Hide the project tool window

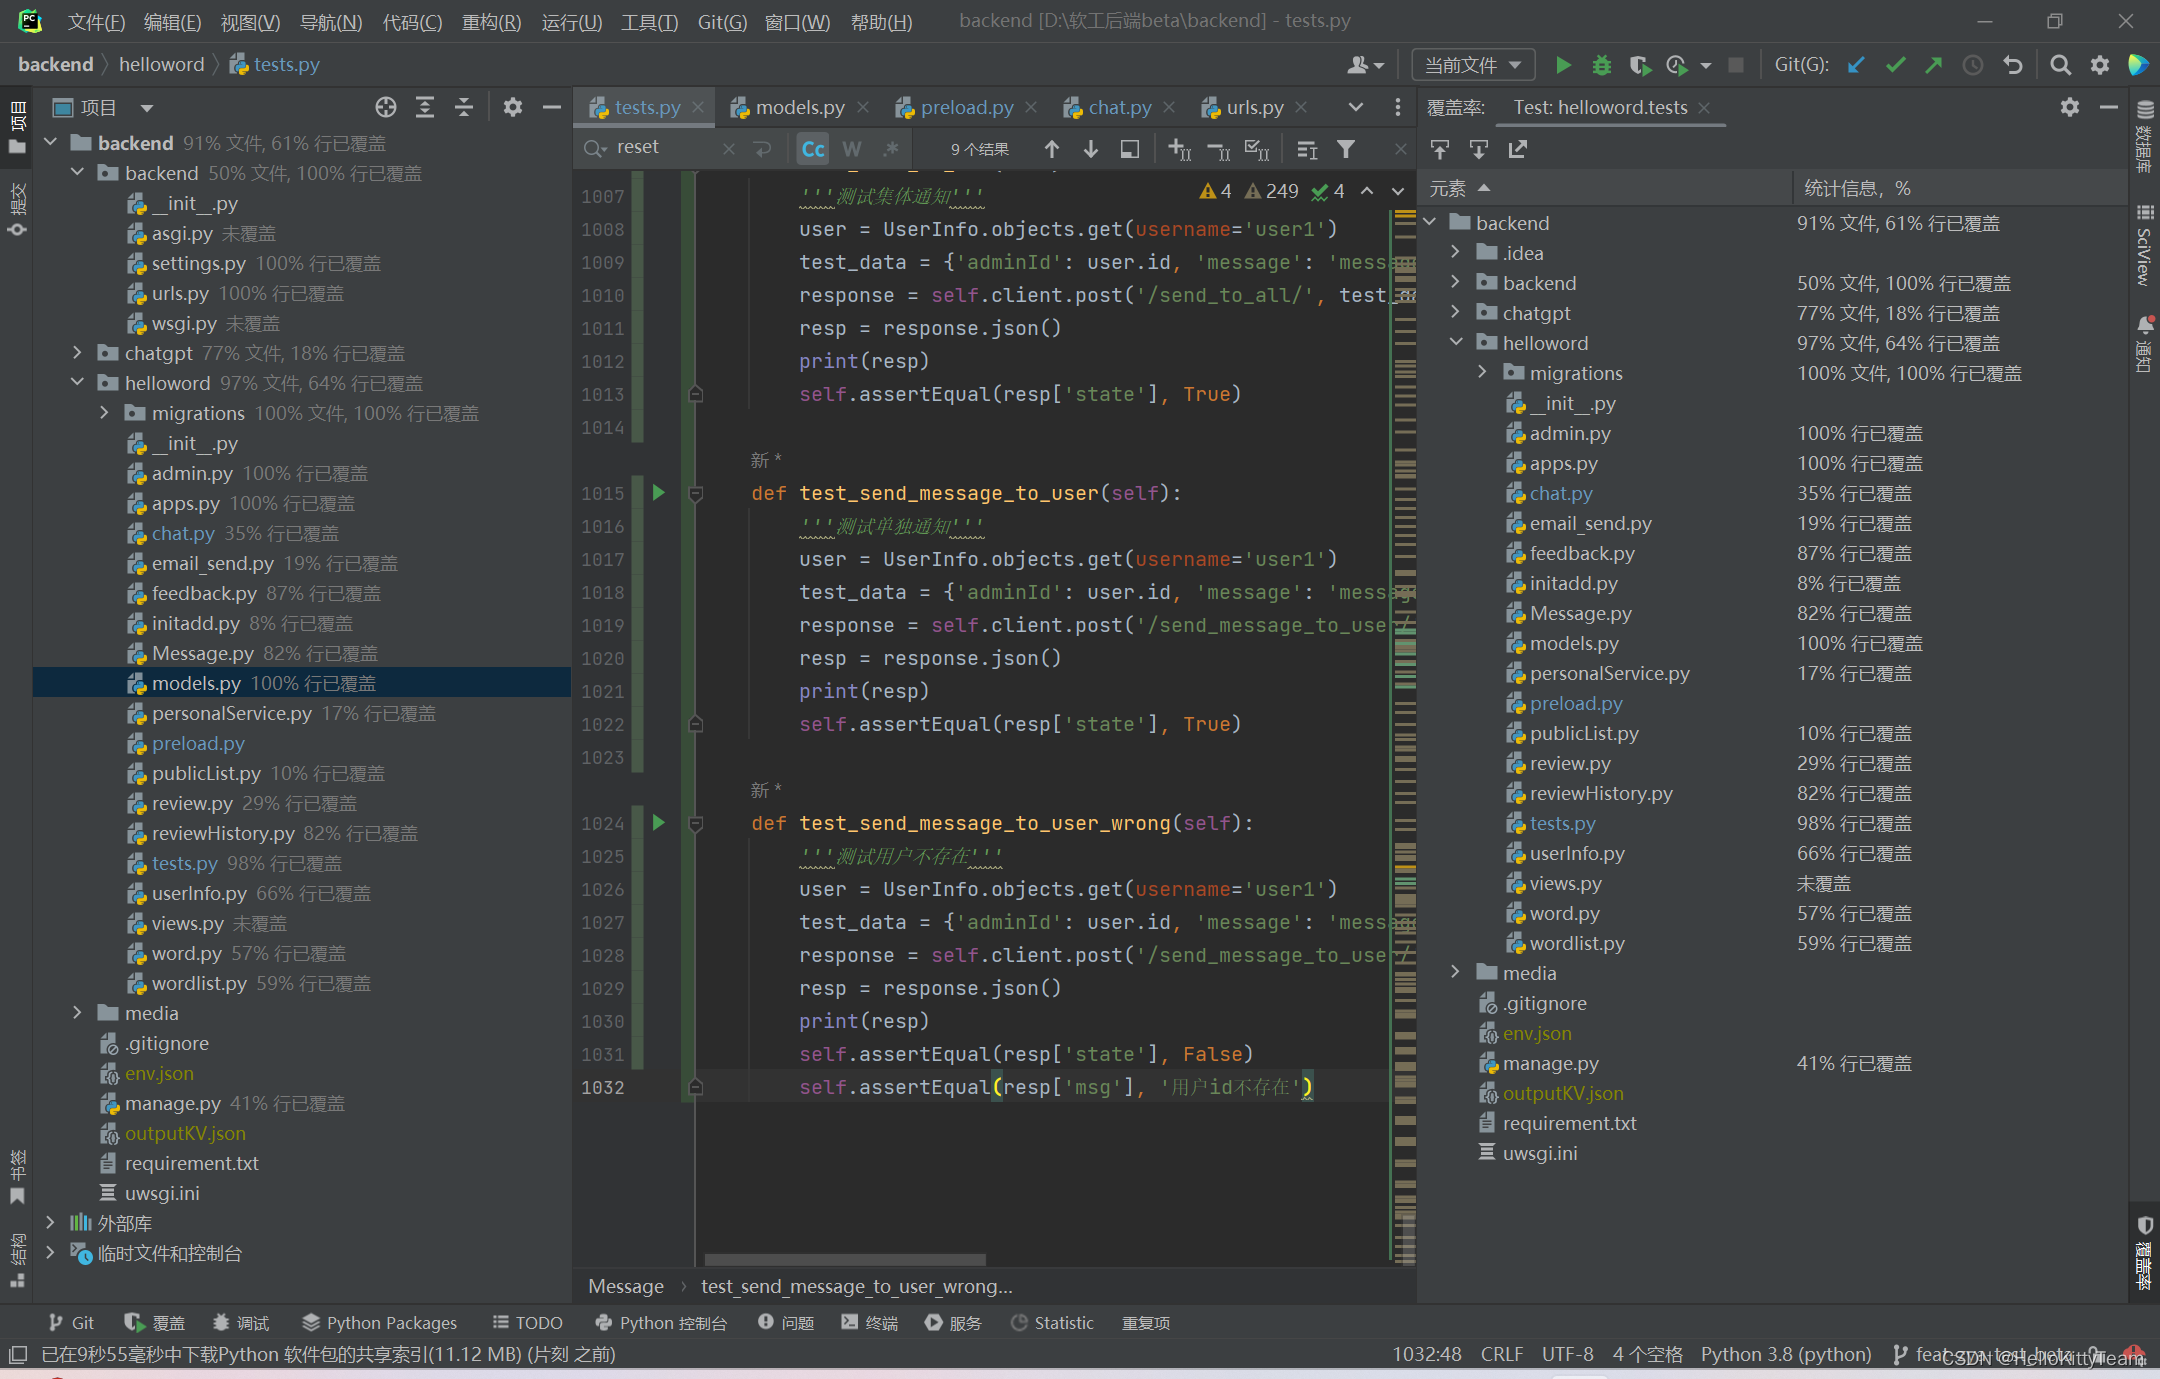click(551, 107)
